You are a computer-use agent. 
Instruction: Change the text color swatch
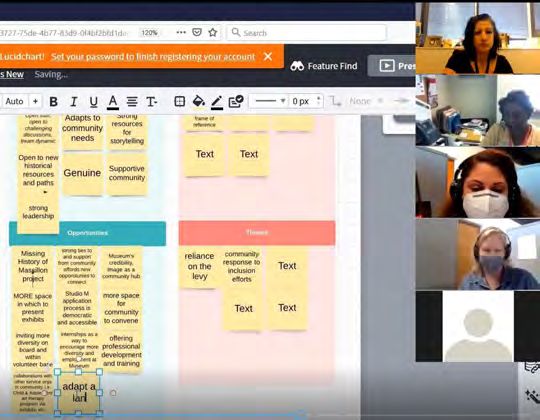[x=113, y=102]
